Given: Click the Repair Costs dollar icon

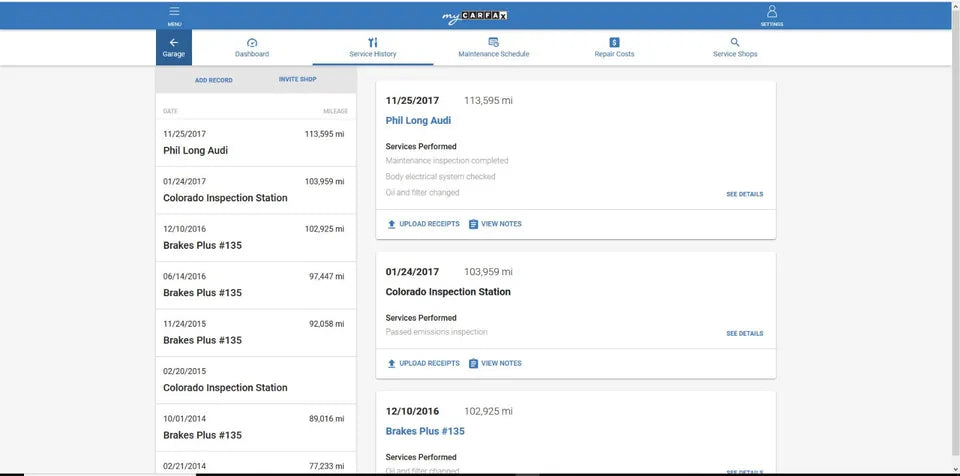Looking at the screenshot, I should tap(614, 42).
